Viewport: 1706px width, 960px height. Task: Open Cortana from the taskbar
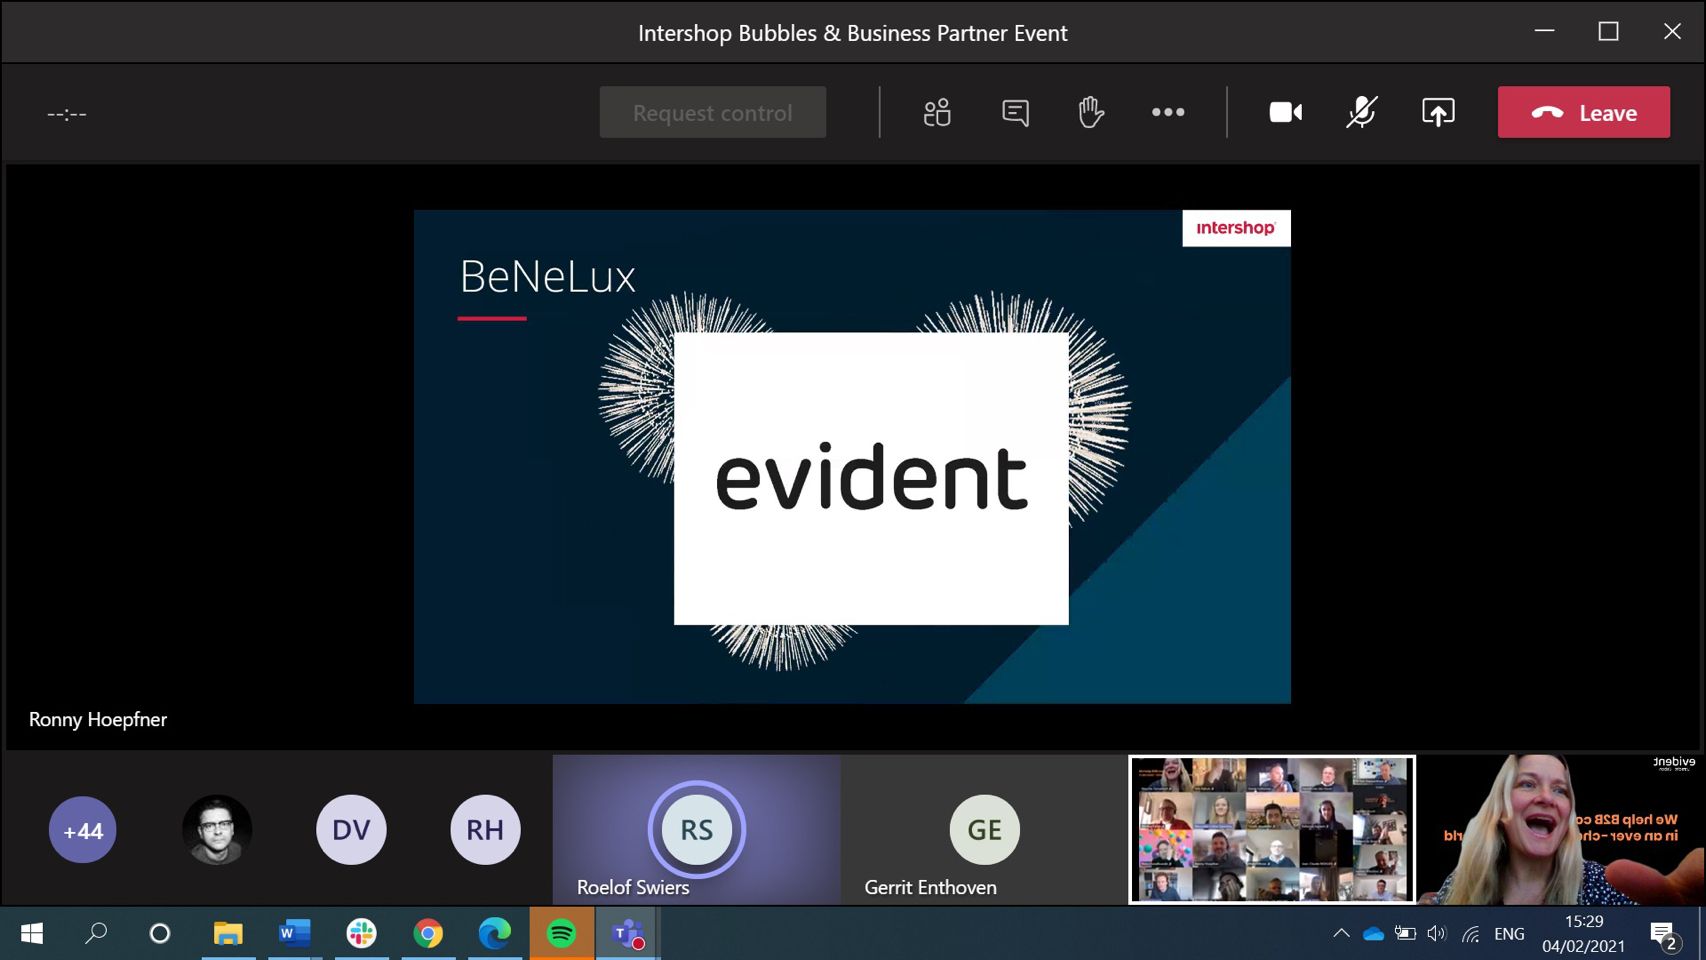[160, 934]
